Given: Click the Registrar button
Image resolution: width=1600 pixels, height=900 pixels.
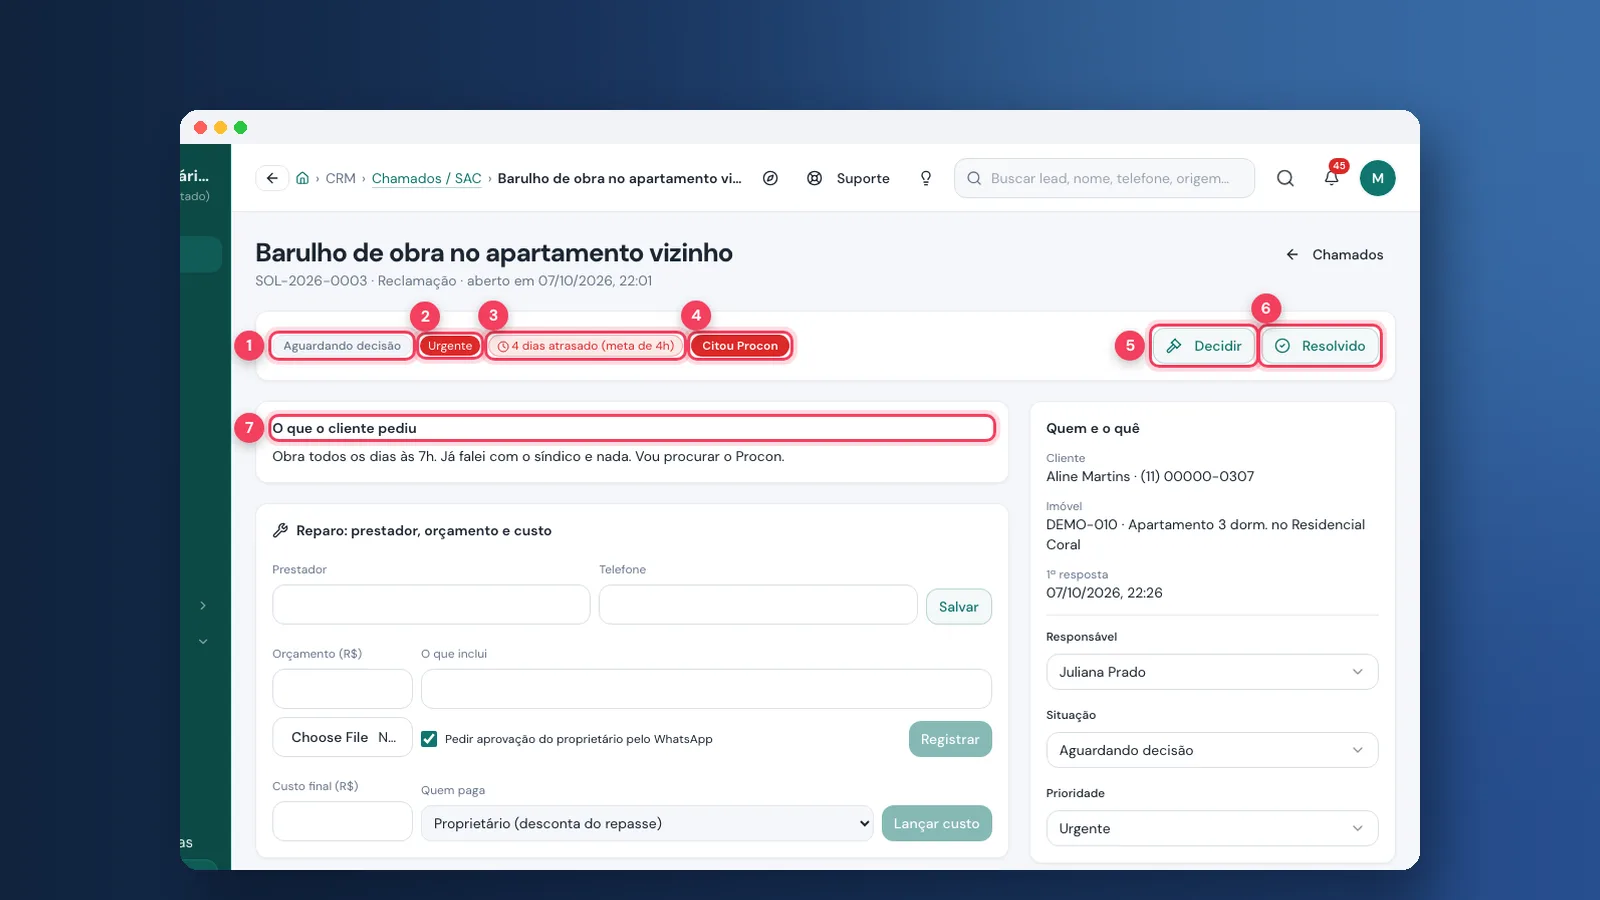Looking at the screenshot, I should (950, 739).
